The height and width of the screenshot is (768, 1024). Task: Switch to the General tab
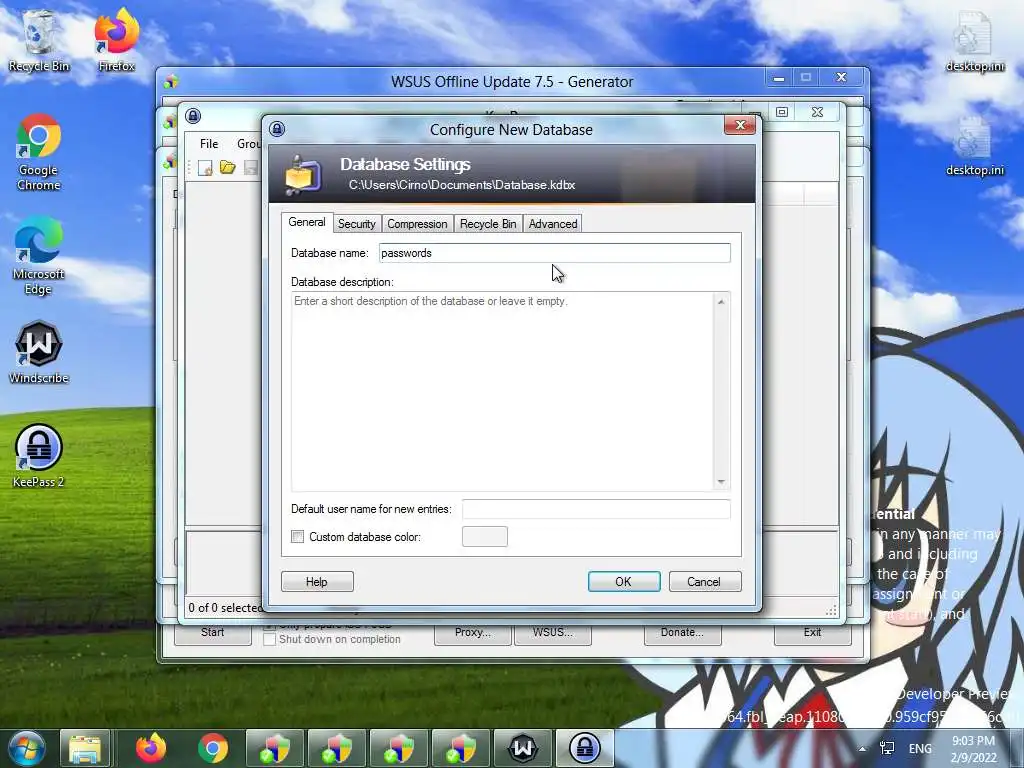tap(306, 222)
